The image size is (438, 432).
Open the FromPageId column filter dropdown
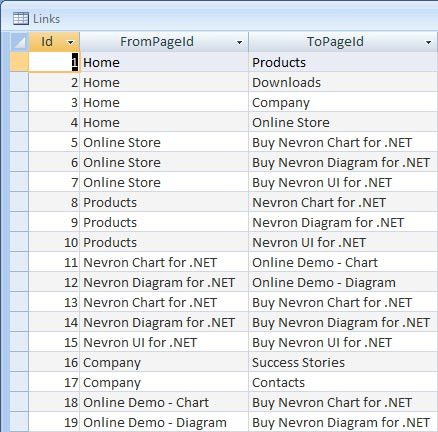pos(239,42)
